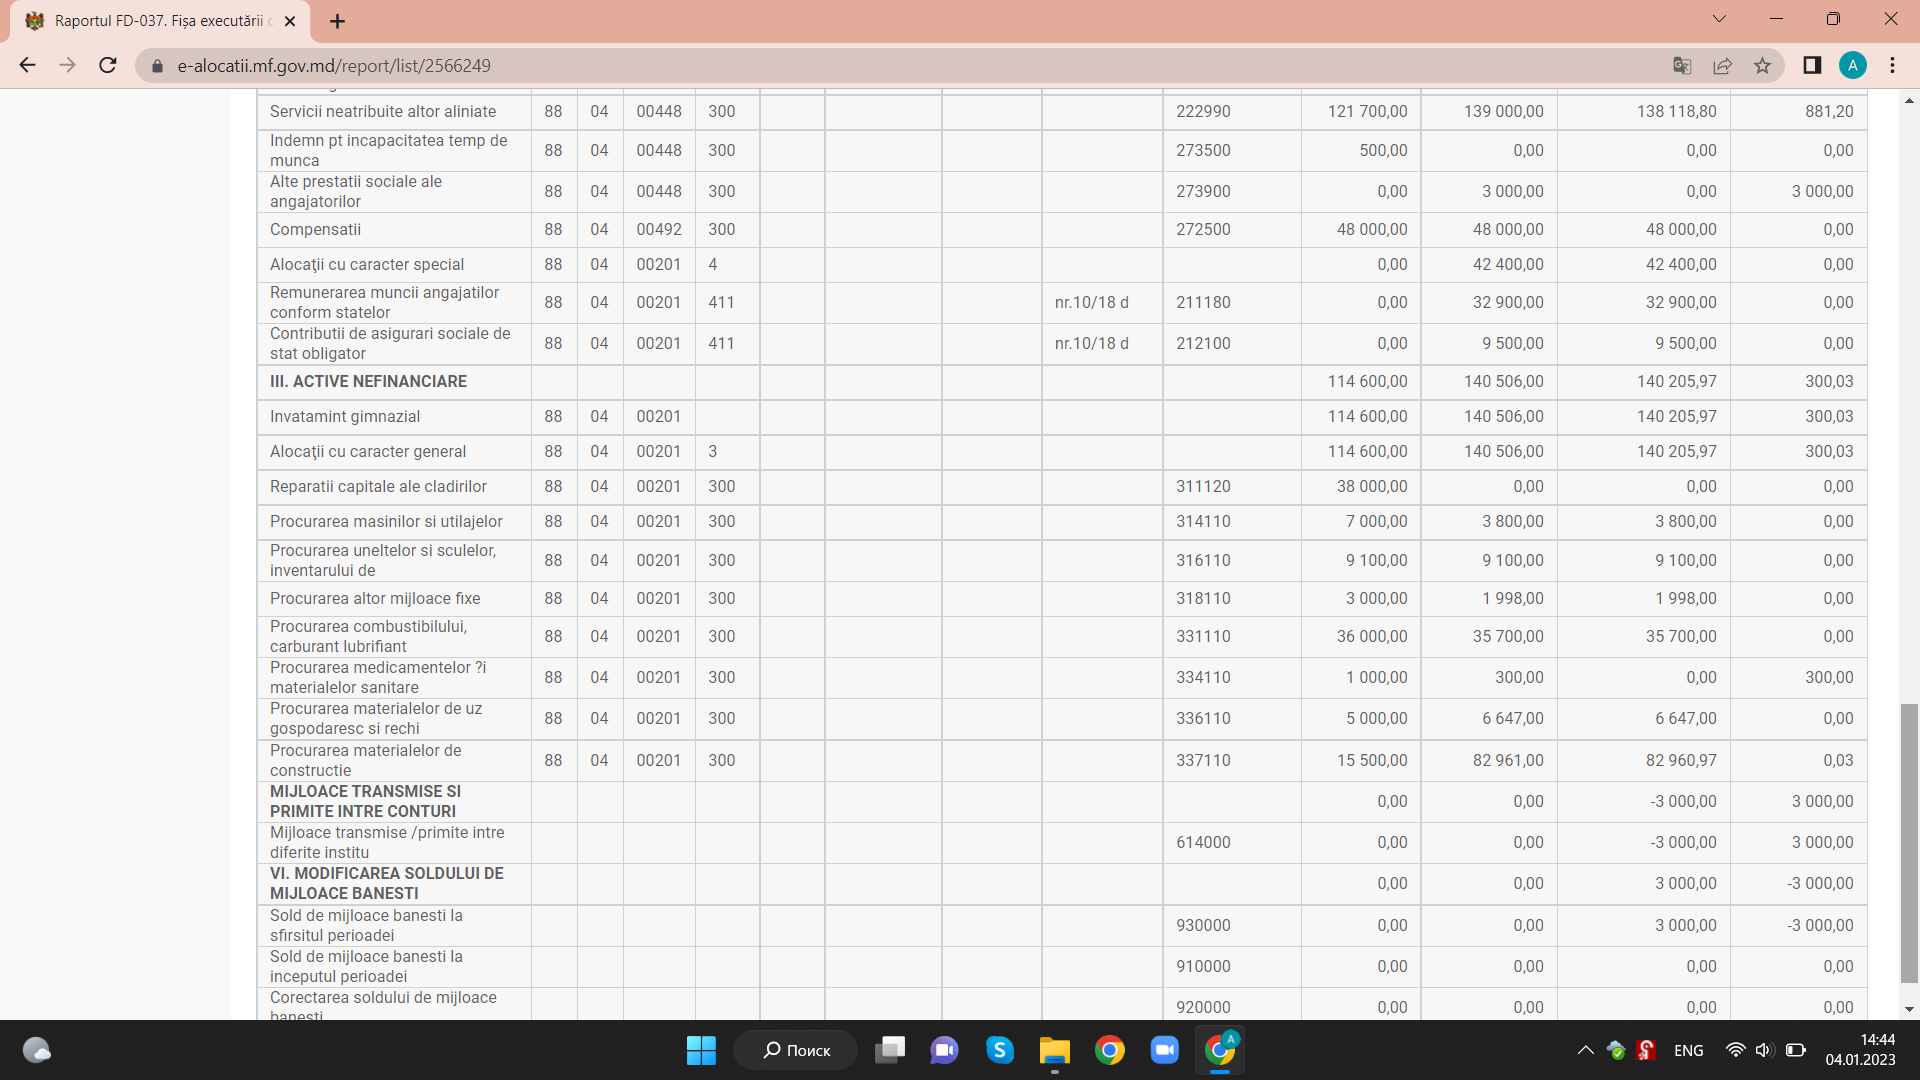This screenshot has width=1920, height=1080.
Task: Open Skype from the taskbar
Action: [1000, 1050]
